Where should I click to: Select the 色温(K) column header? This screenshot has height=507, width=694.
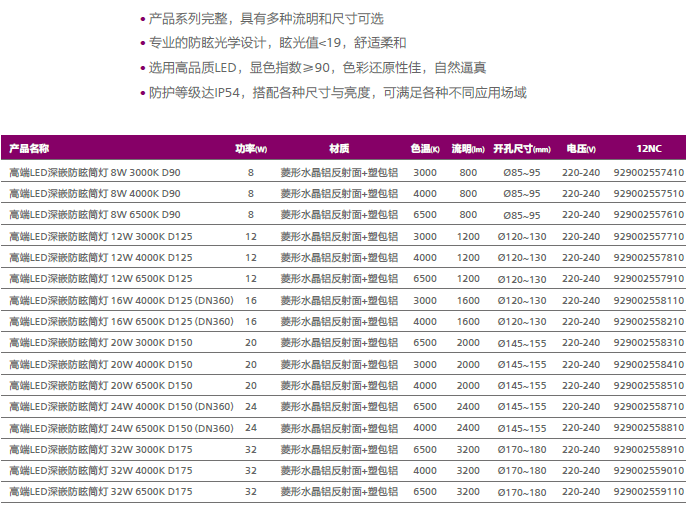425,149
